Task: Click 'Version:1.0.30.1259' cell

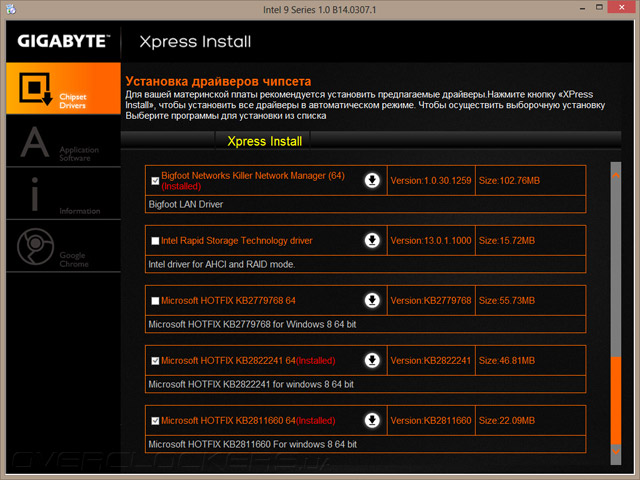Action: pyautogui.click(x=431, y=180)
